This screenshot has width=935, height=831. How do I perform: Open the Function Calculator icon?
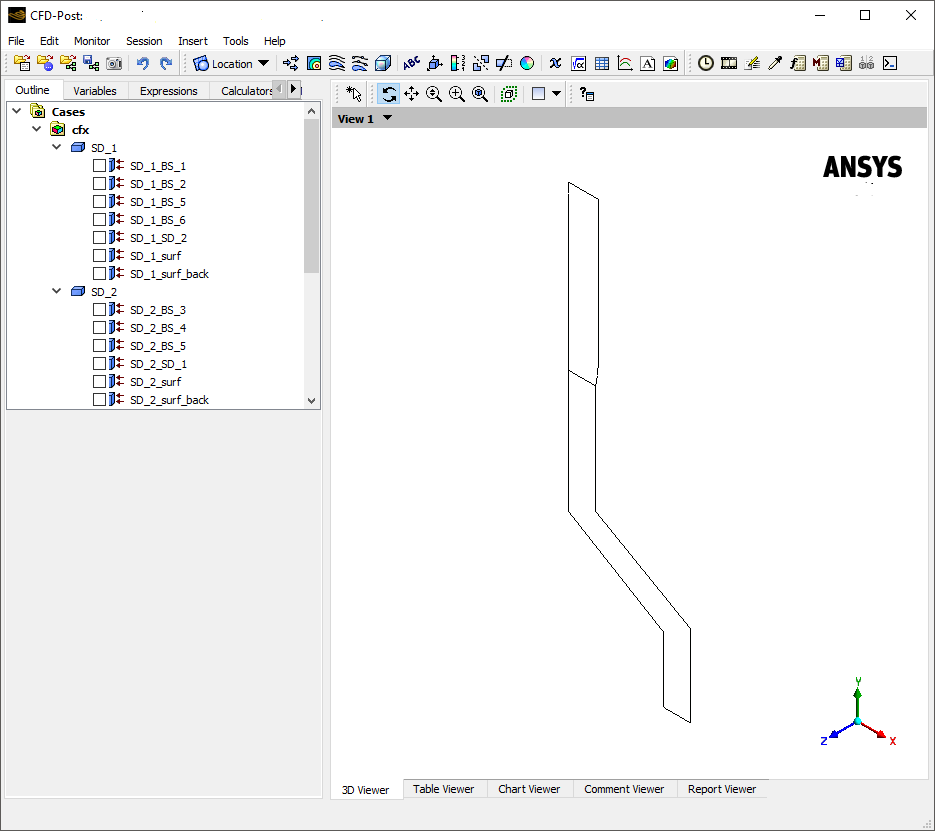(798, 63)
